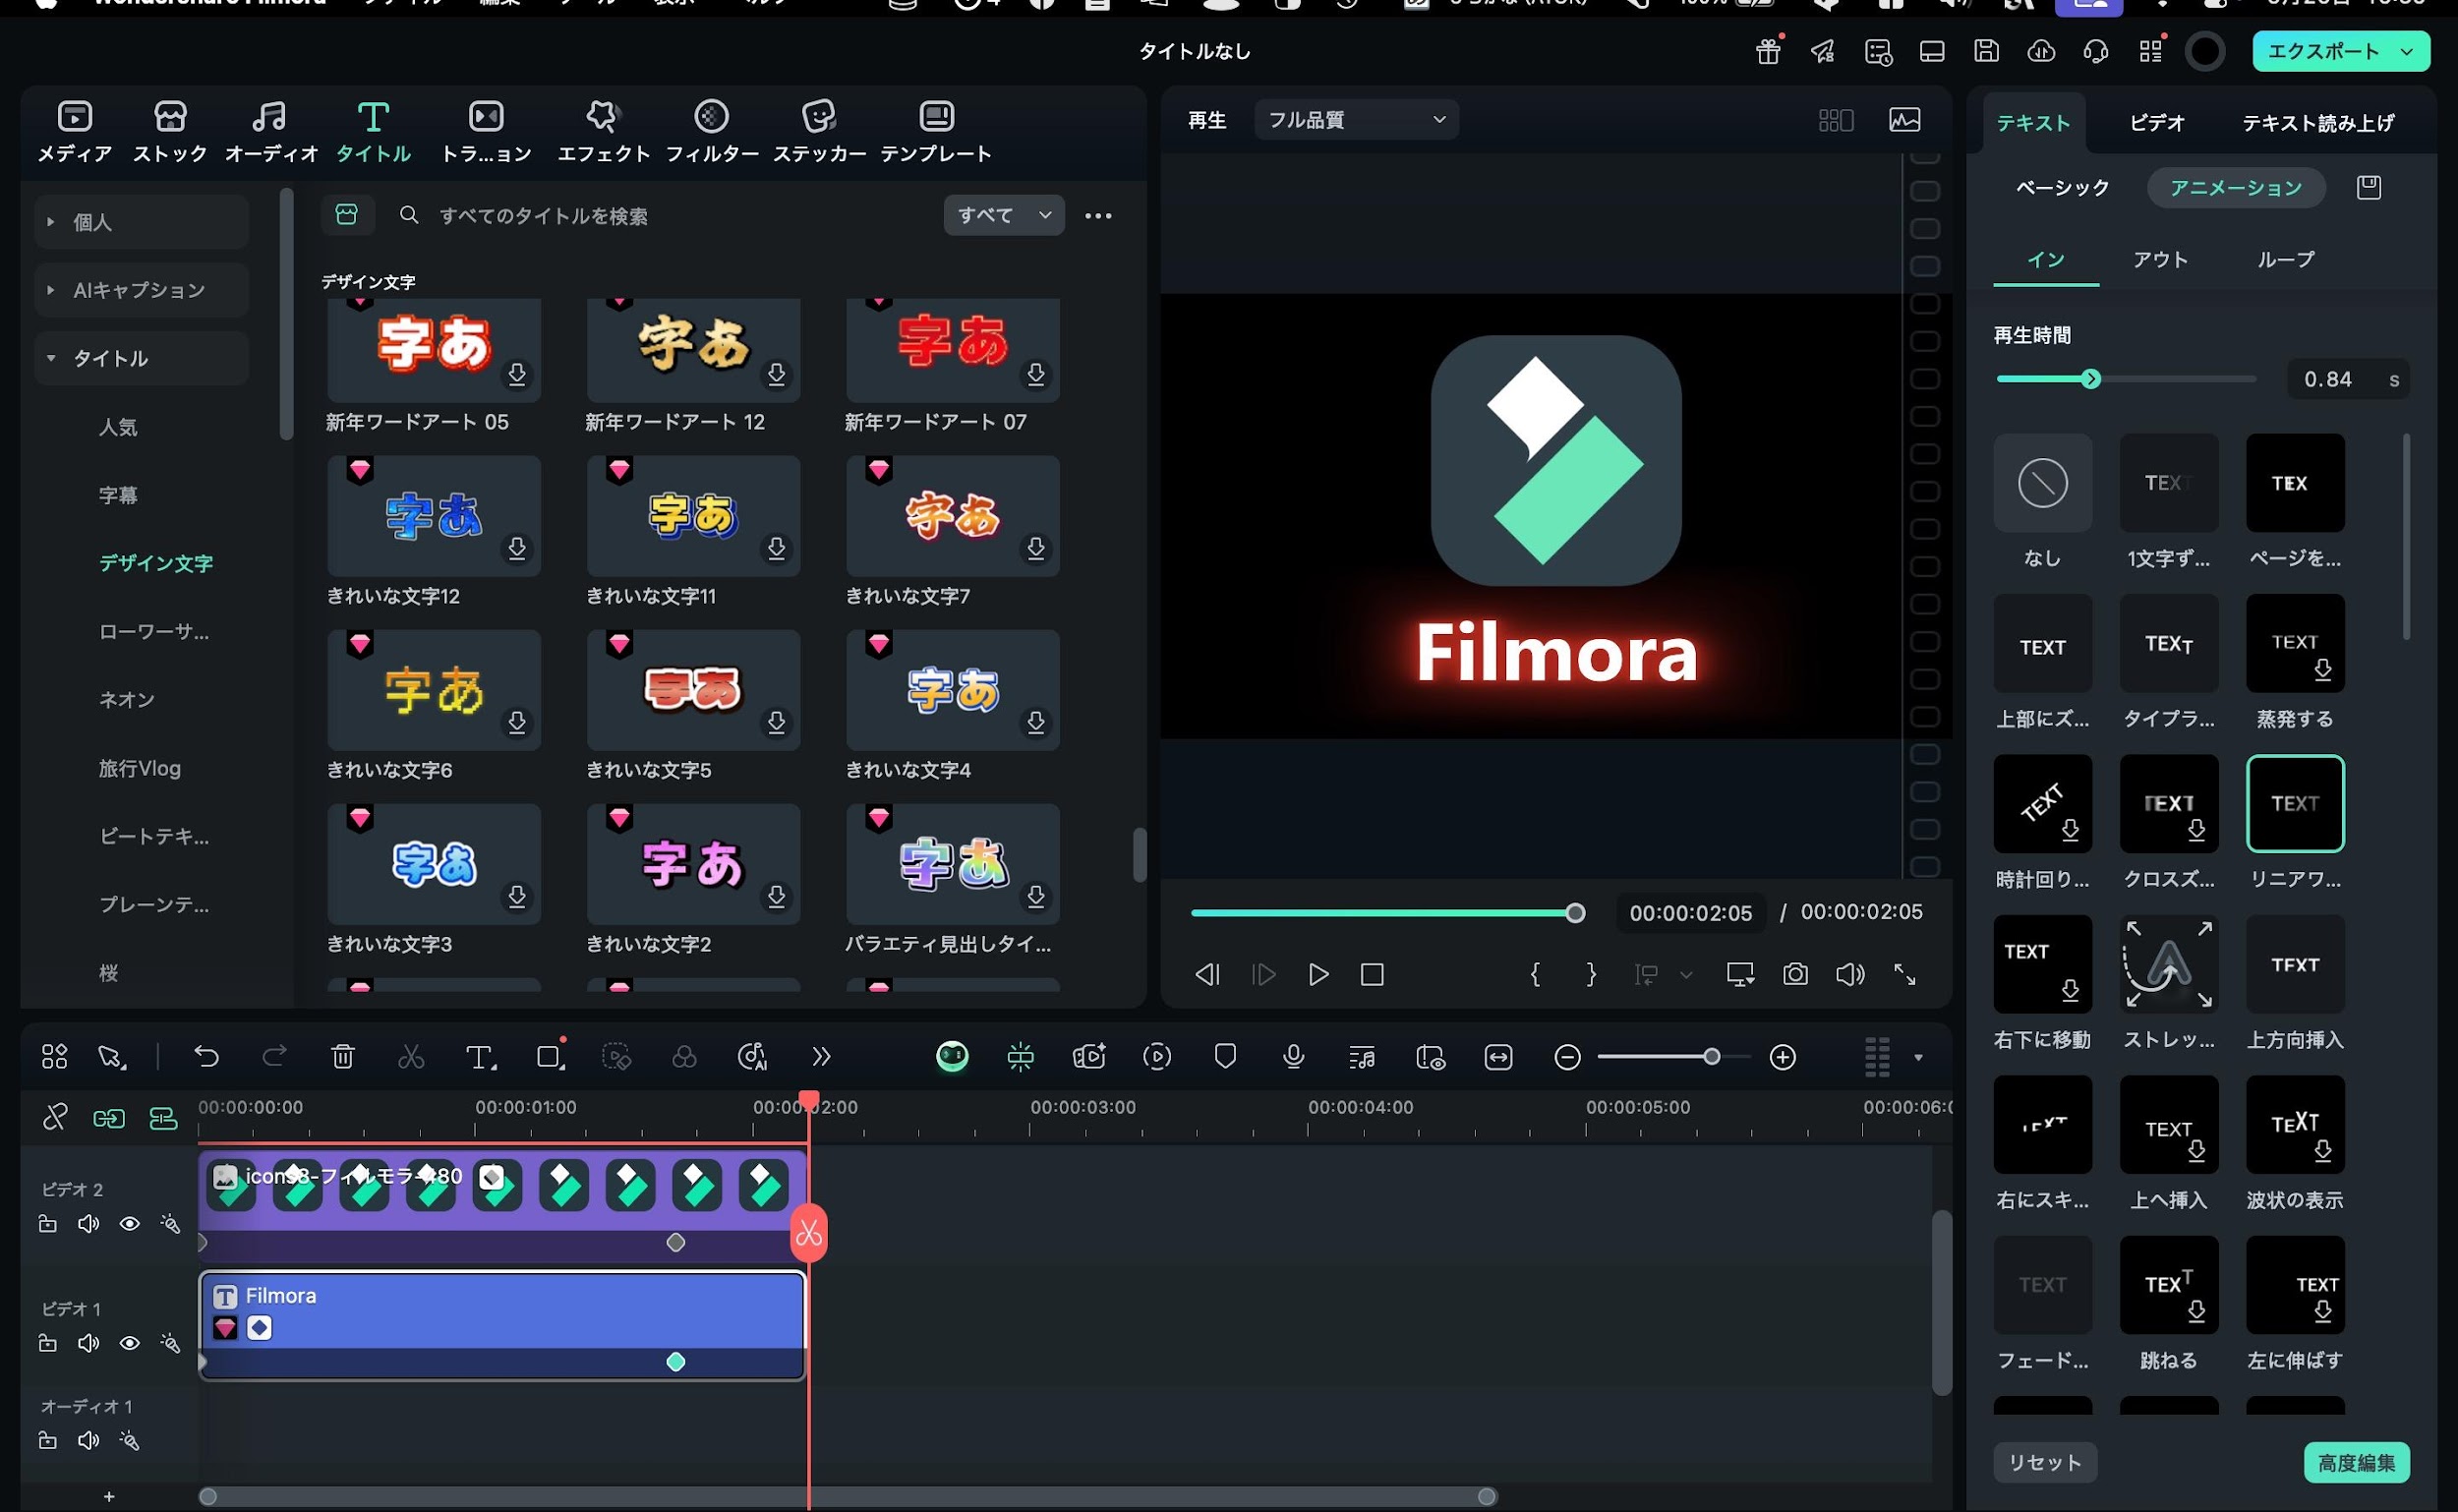Switch to the ループ animation tab
2458x1512 pixels.
click(2285, 260)
